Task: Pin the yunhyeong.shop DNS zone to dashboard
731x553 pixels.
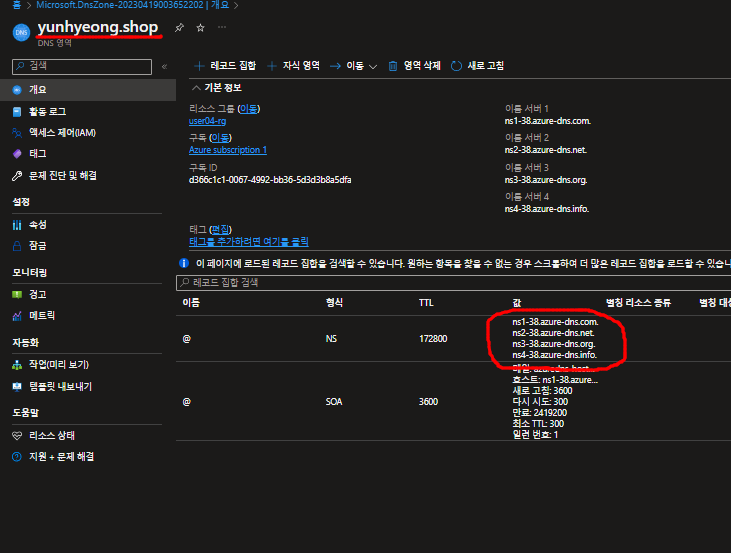Action: 179,28
